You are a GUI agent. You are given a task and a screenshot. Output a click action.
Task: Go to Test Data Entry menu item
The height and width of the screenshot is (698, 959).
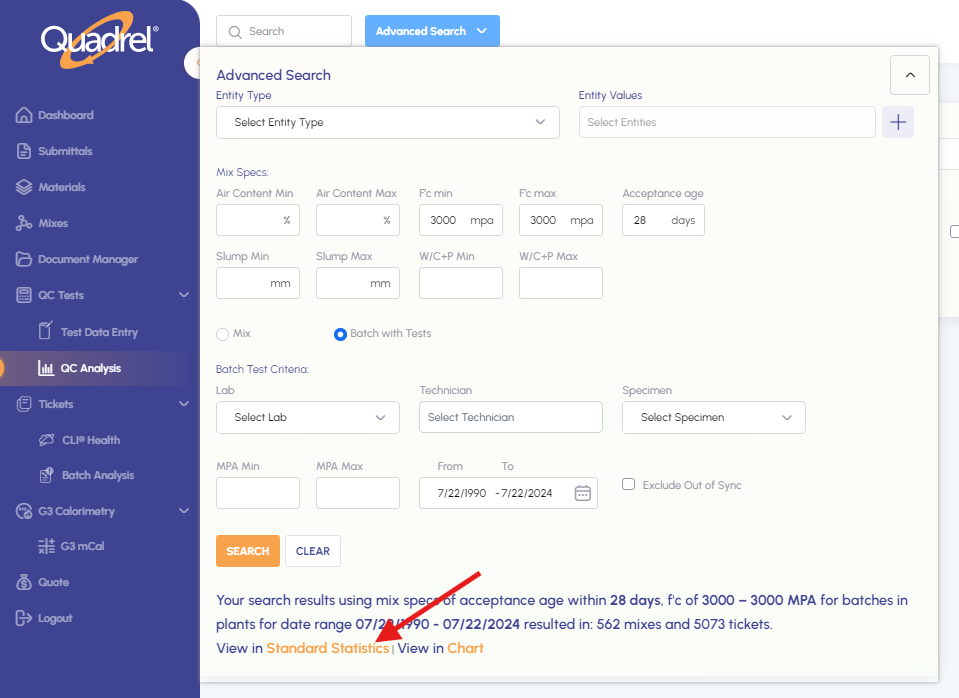[99, 332]
